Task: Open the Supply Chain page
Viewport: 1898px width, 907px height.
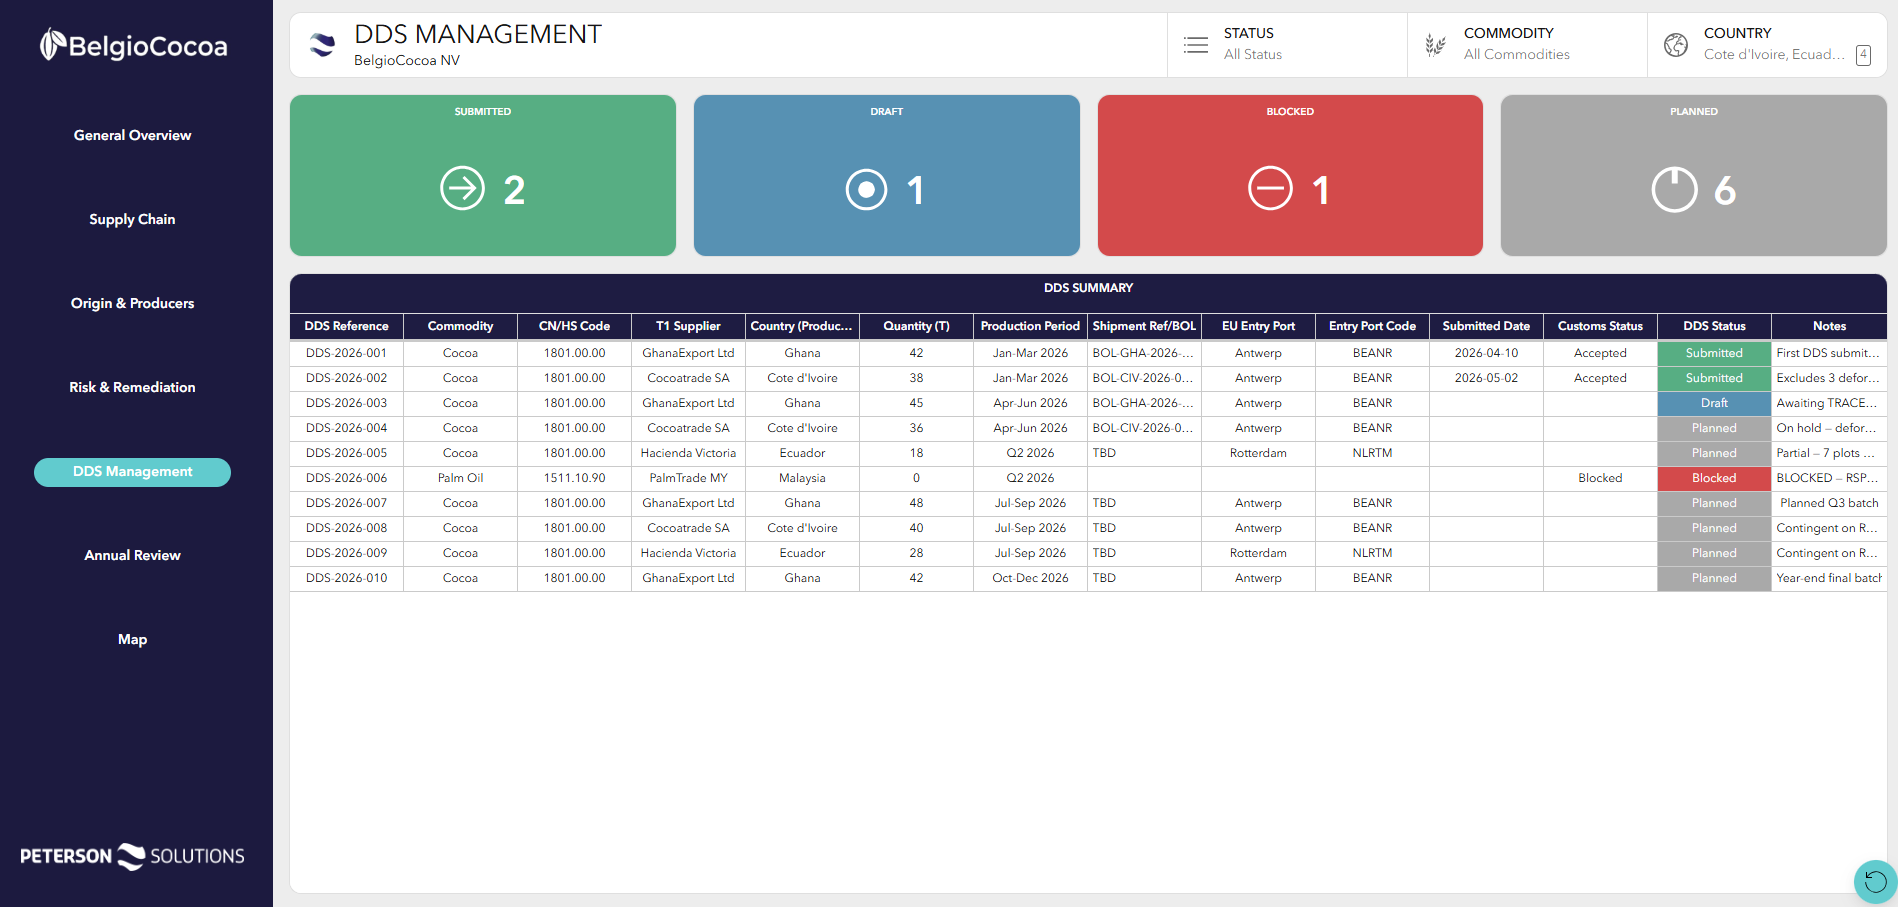Action: coord(132,219)
